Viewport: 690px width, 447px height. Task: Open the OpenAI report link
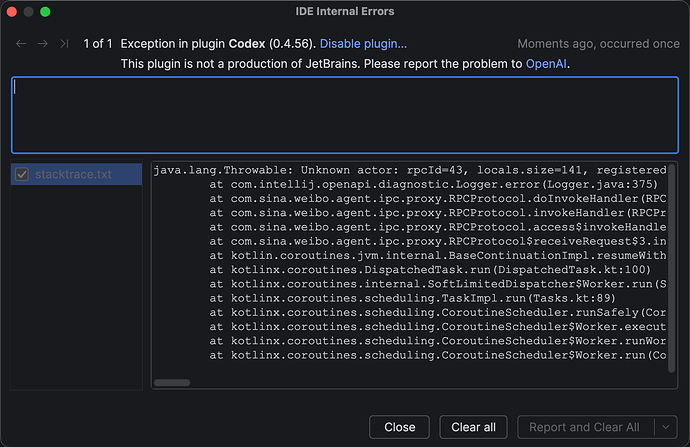pyautogui.click(x=546, y=64)
